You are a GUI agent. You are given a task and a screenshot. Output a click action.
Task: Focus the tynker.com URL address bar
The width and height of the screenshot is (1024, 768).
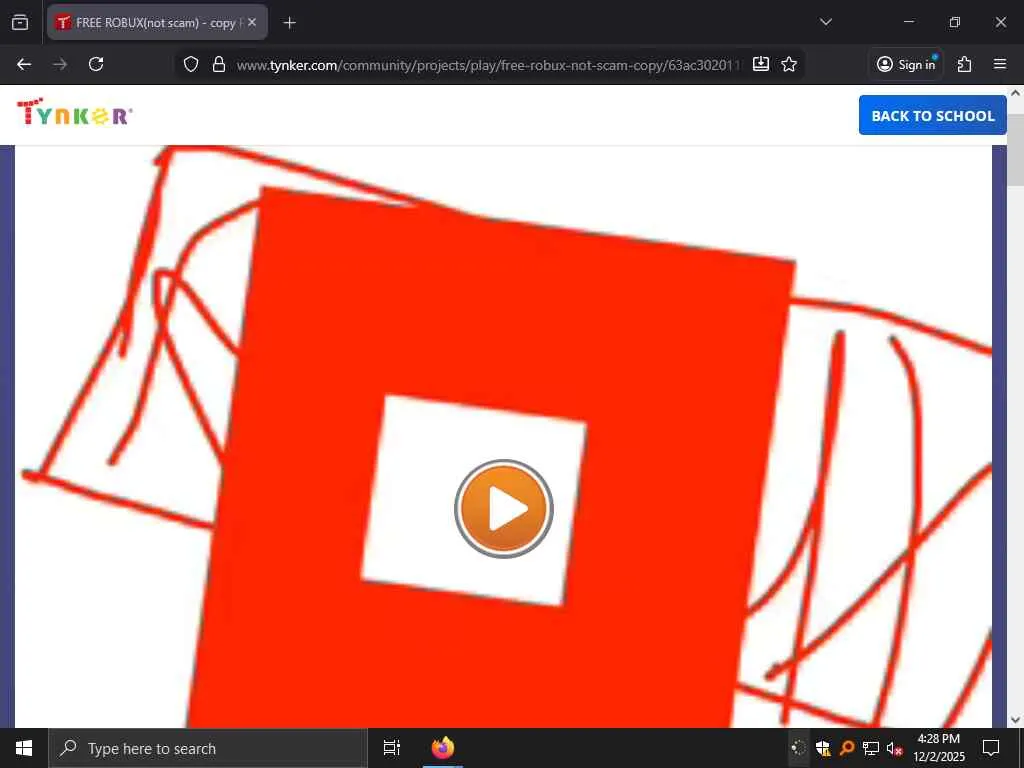tap(488, 65)
